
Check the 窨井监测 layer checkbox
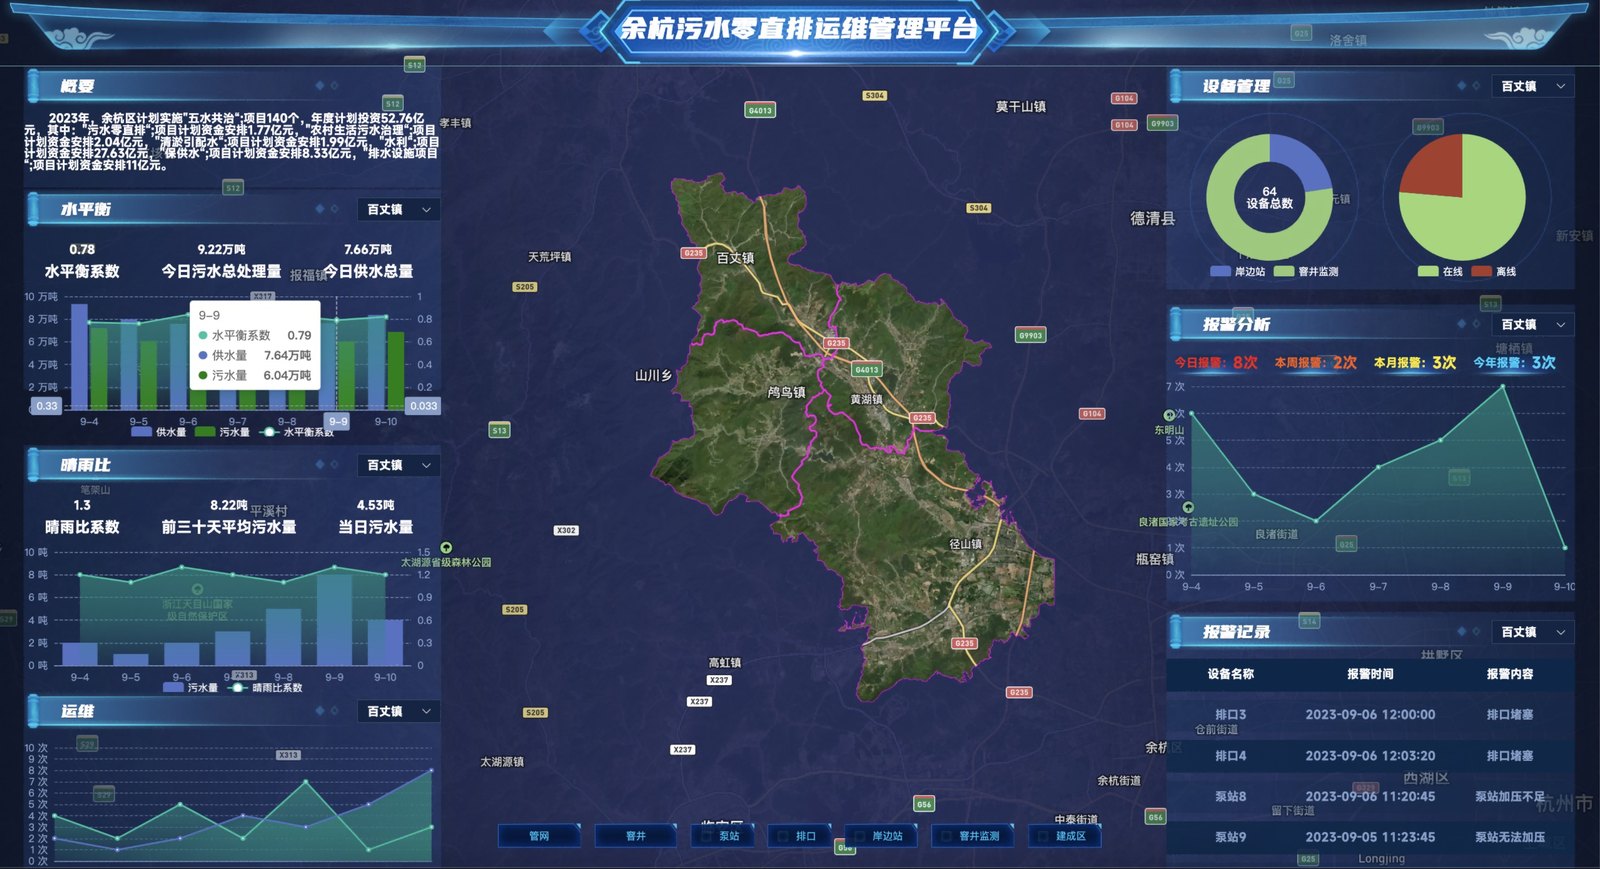948,836
